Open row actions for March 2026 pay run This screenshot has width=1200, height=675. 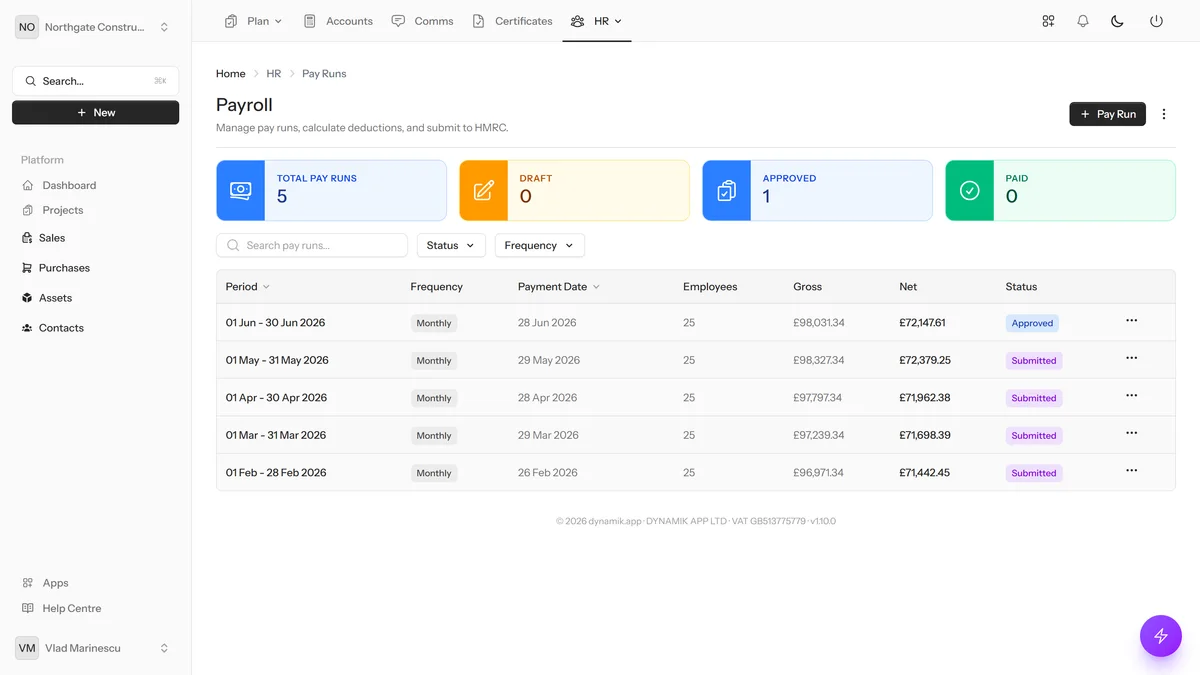click(x=1131, y=433)
